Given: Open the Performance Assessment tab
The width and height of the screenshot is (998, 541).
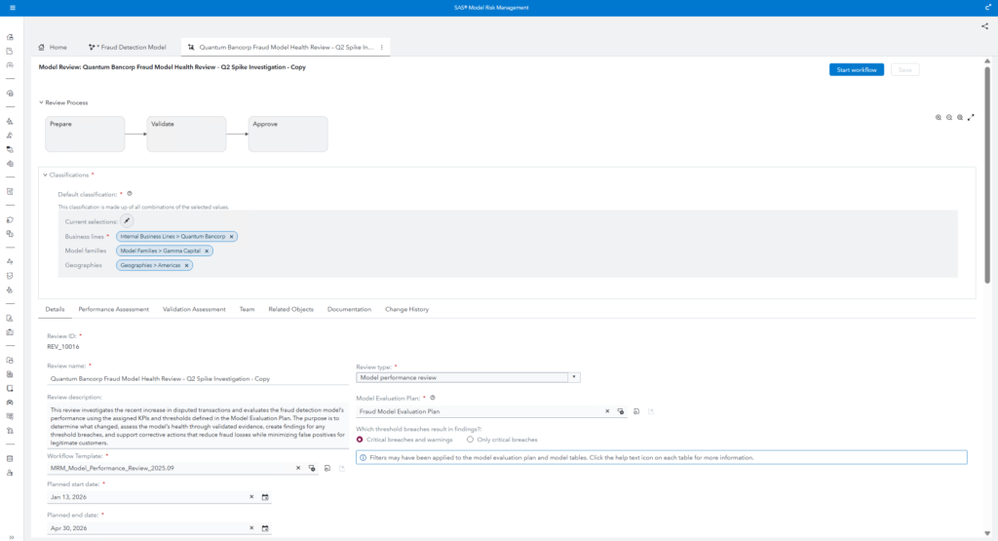Looking at the screenshot, I should coord(113,309).
